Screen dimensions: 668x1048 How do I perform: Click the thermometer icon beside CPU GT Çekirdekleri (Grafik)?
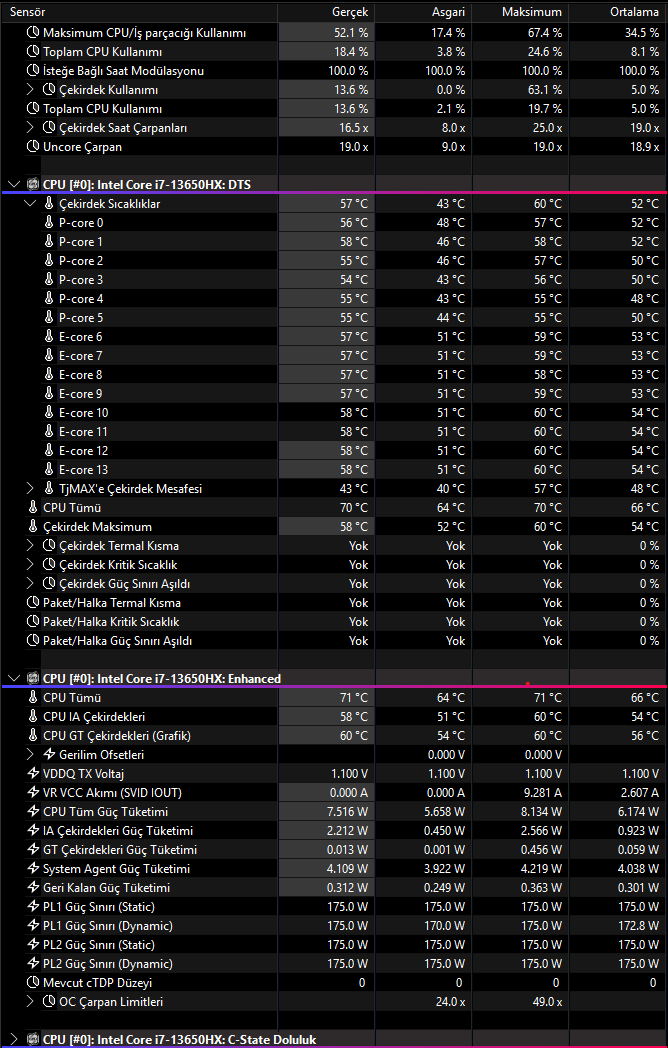click(x=33, y=735)
